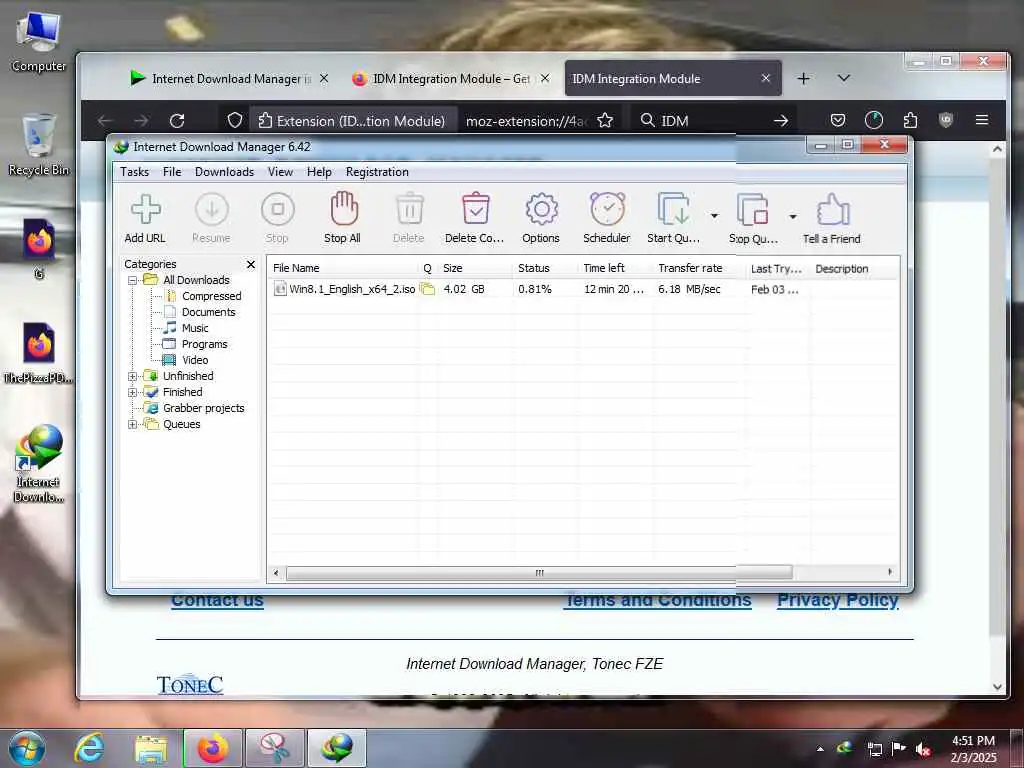
Task: Open Start Queue dropdown arrow
Action: (x=714, y=216)
